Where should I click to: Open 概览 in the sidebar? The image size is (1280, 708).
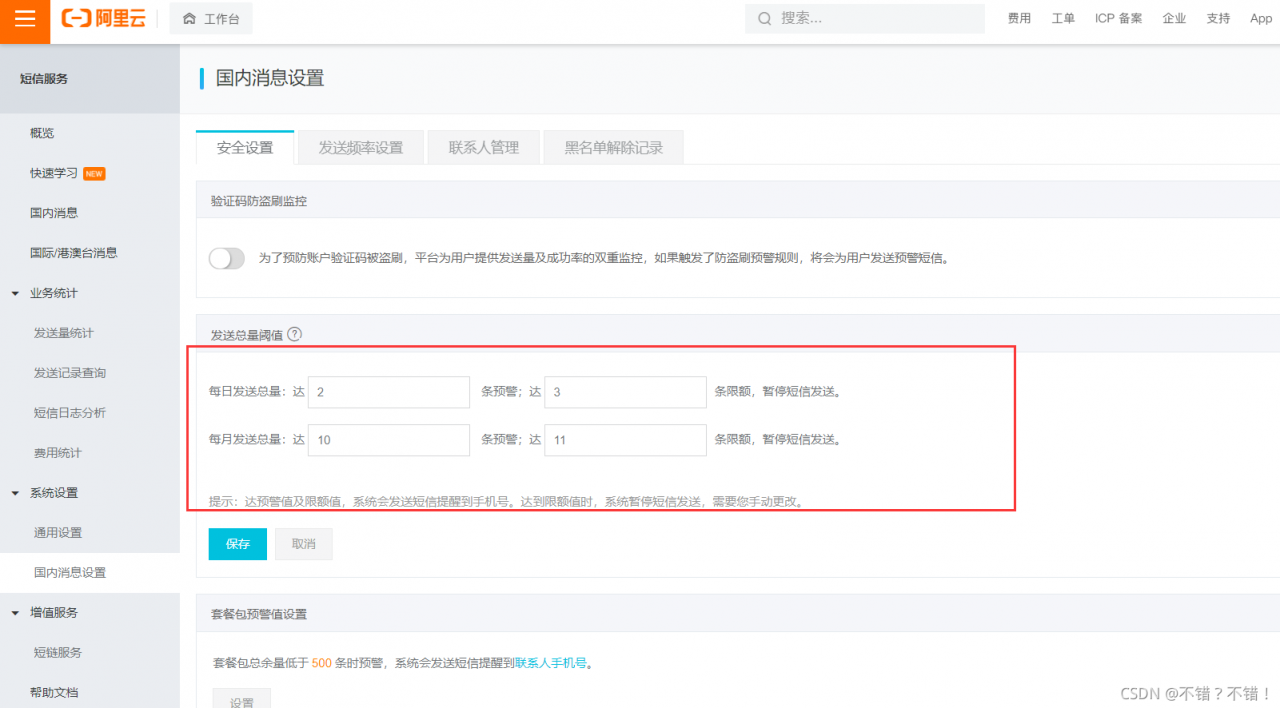42,133
